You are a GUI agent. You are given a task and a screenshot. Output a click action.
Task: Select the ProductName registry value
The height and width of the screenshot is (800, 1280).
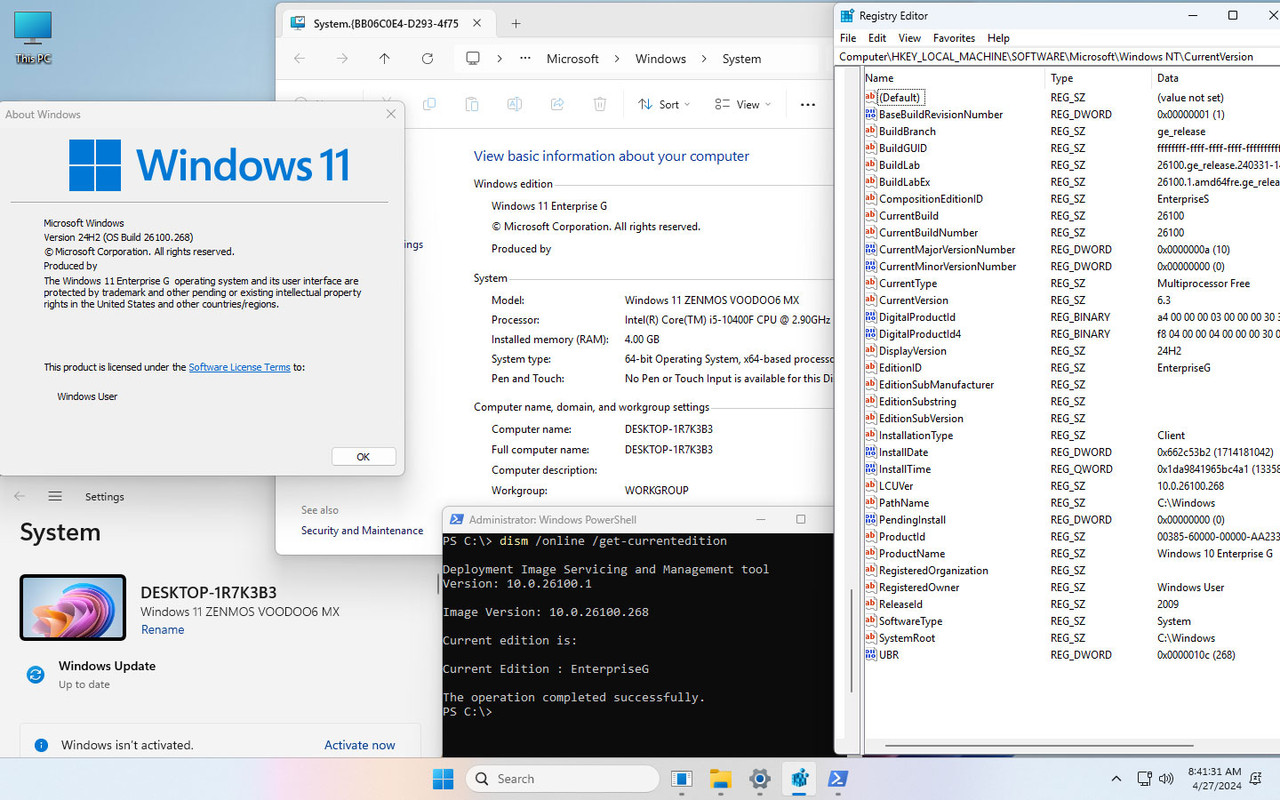[911, 554]
